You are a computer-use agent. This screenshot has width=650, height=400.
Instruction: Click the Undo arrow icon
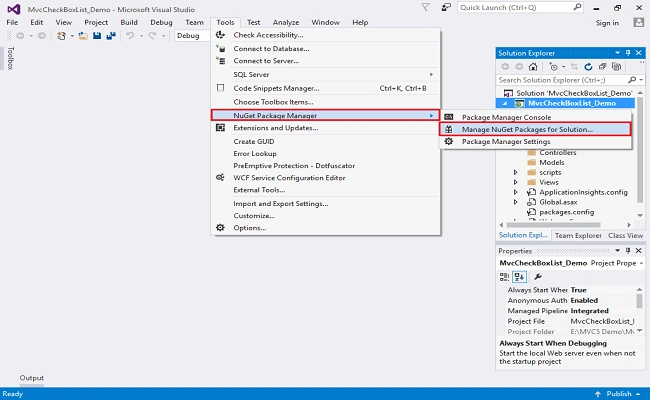click(x=130, y=36)
